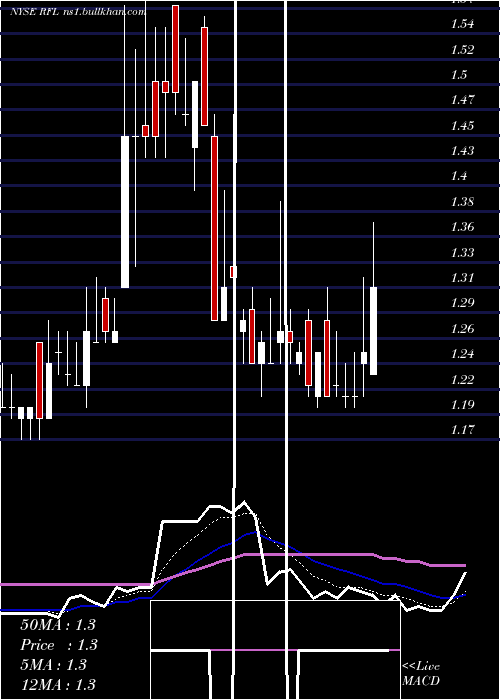500x700 pixels.
Task: Click the '50MA : 1.3' legend text
Action: (58, 625)
